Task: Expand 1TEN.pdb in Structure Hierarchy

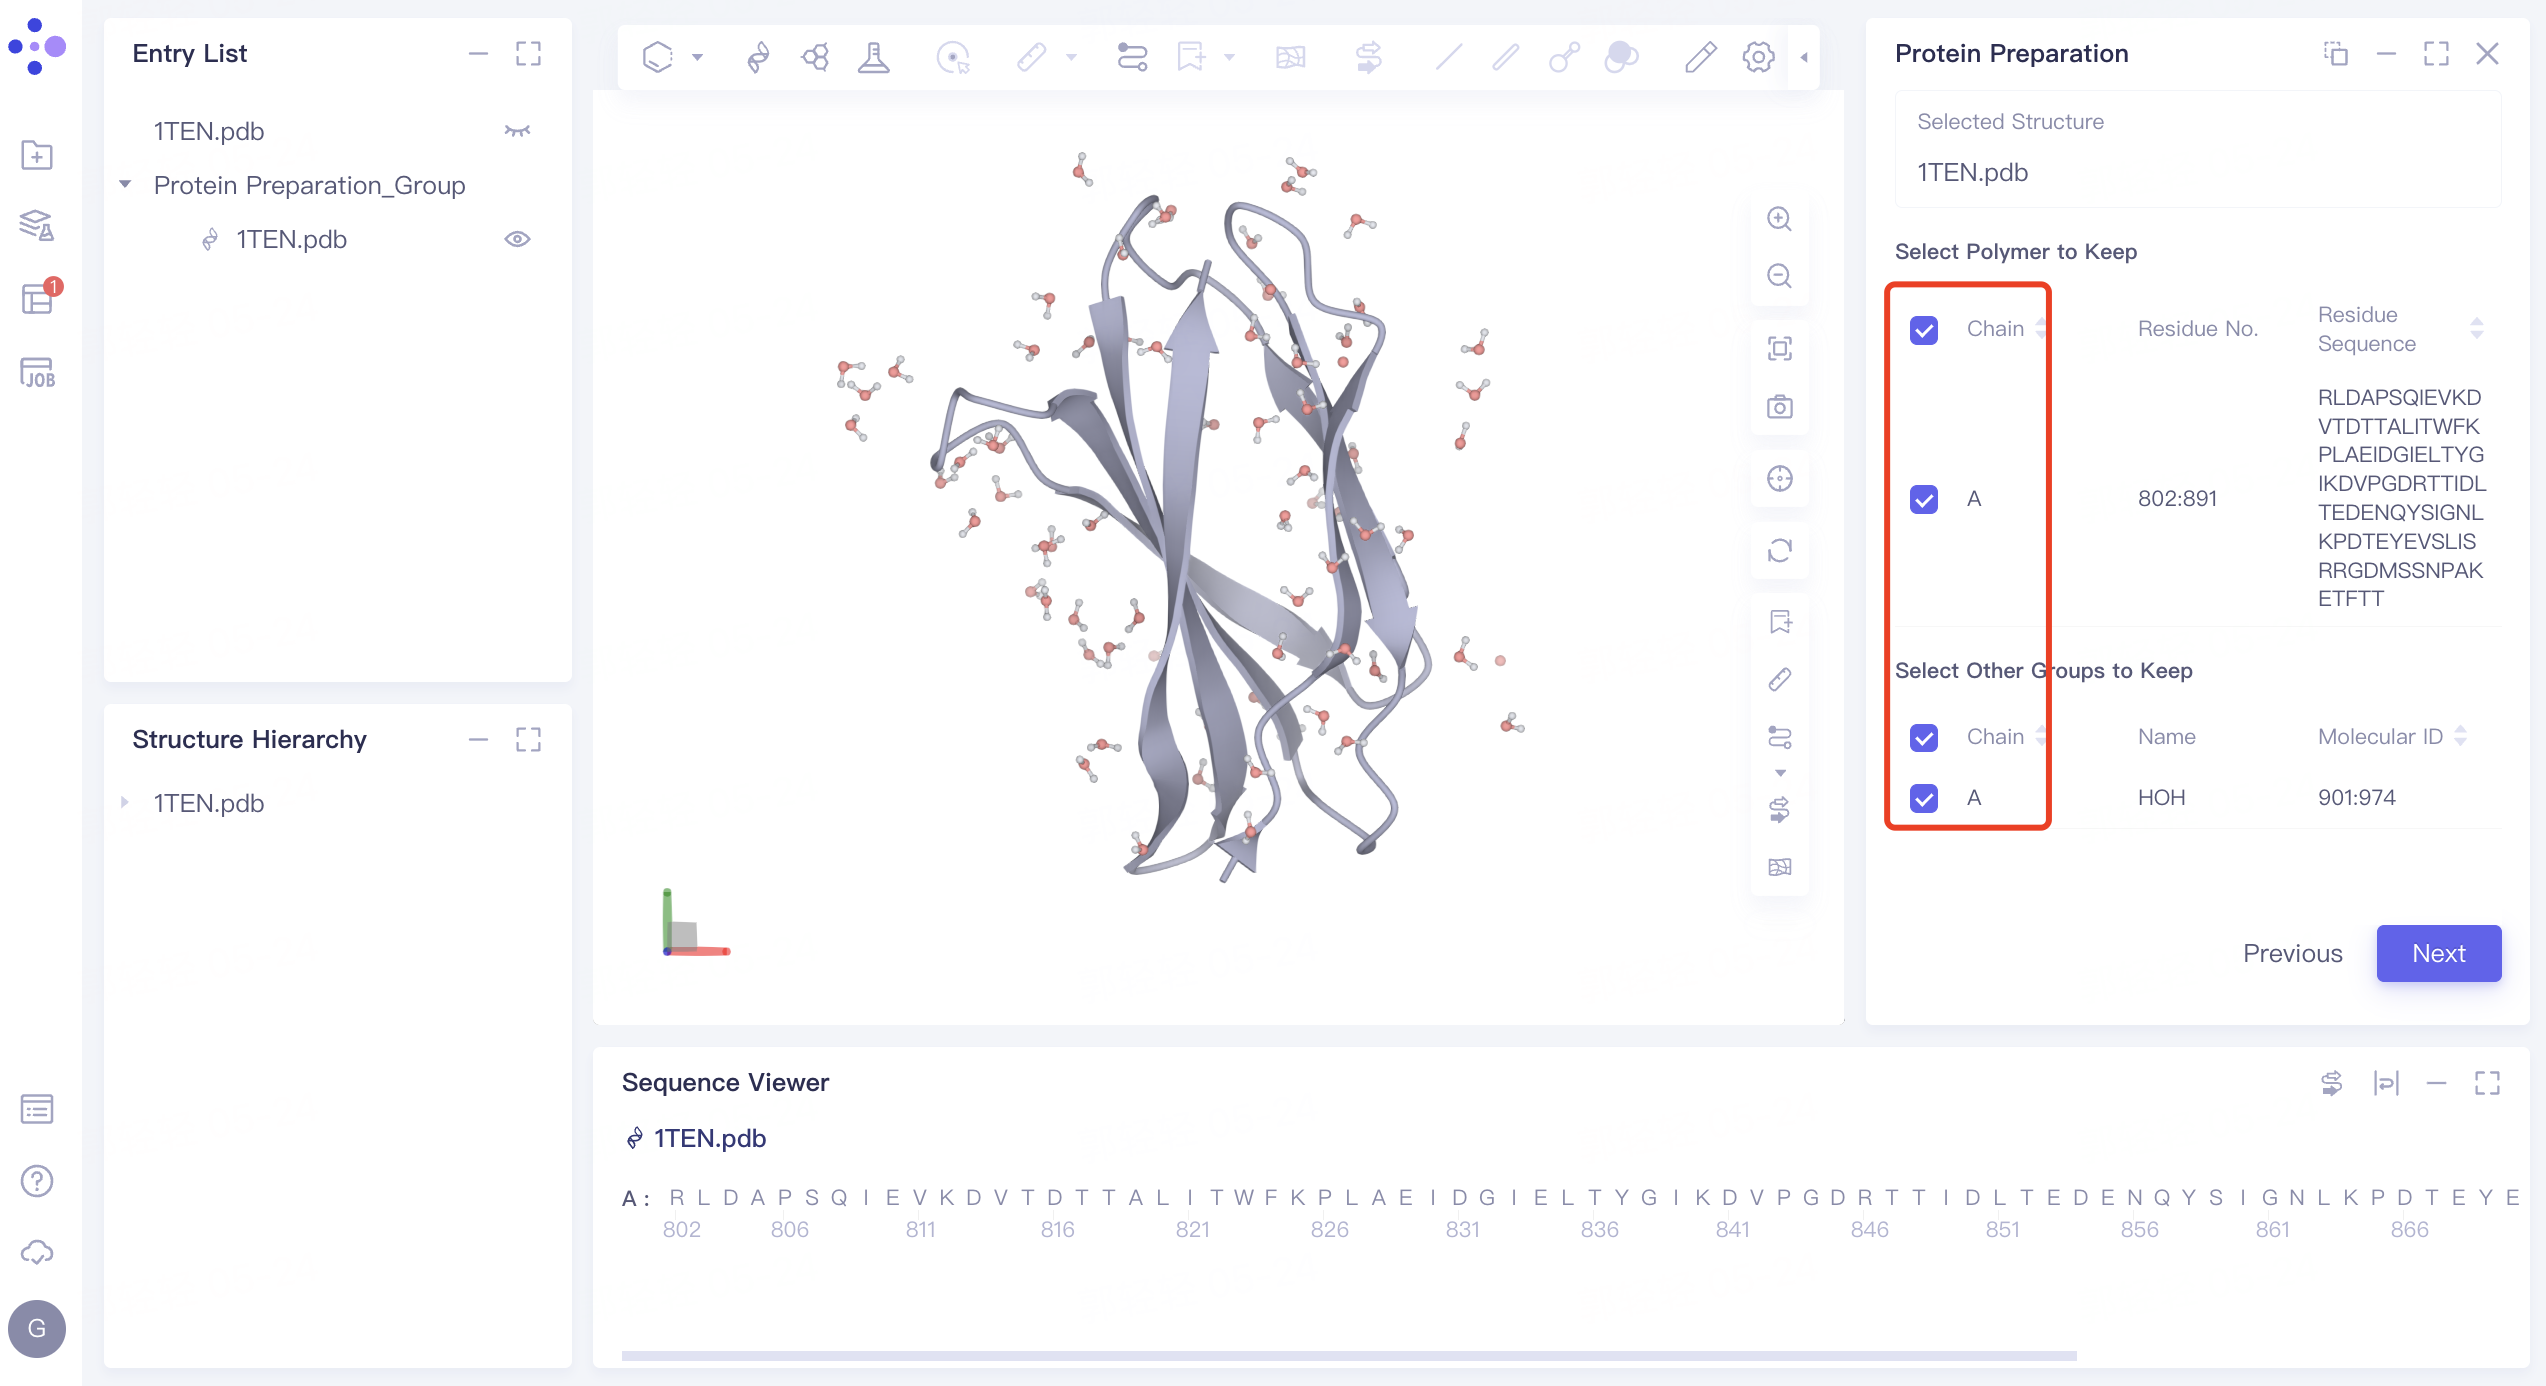Action: [x=126, y=803]
